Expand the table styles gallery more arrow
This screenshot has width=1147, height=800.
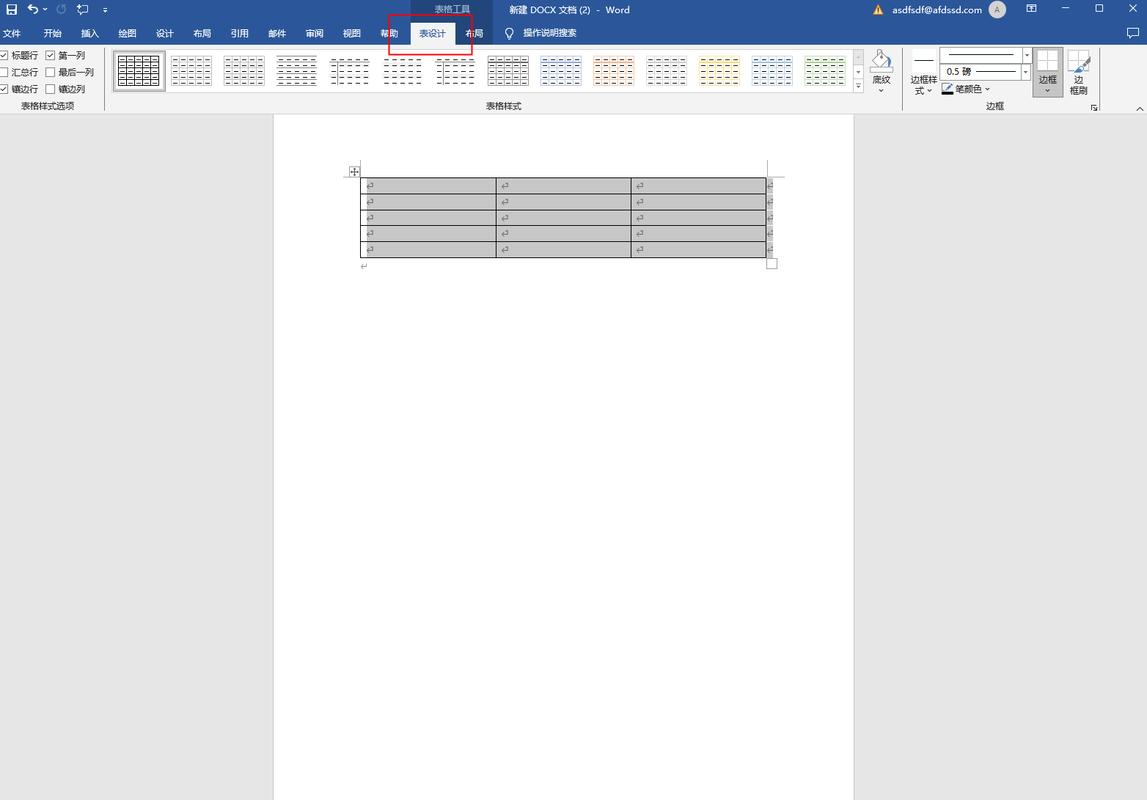click(x=859, y=86)
